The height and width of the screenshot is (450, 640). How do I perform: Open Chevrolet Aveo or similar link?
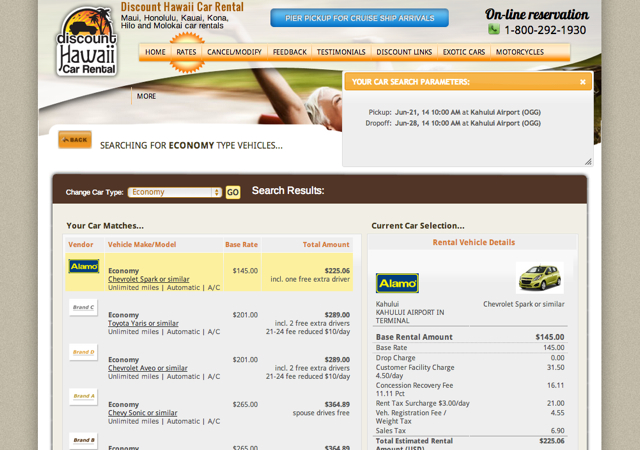point(148,368)
